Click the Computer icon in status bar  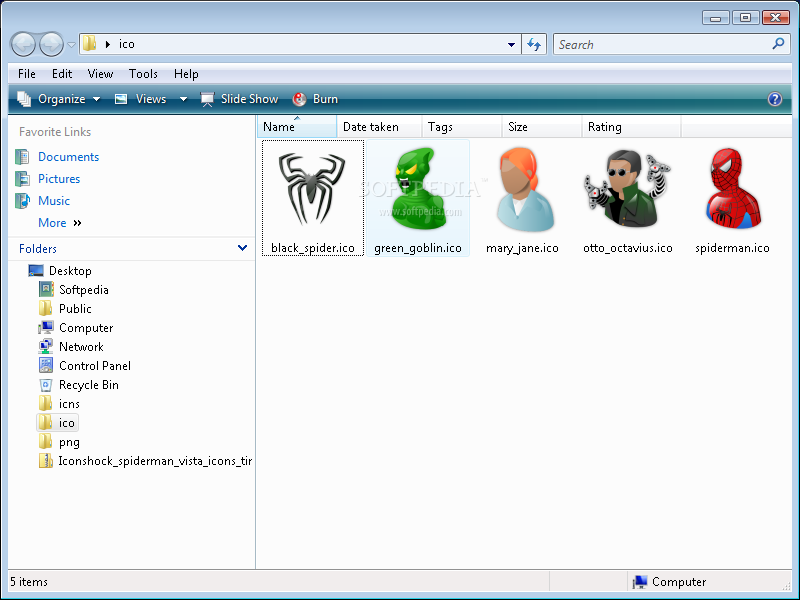(x=639, y=582)
